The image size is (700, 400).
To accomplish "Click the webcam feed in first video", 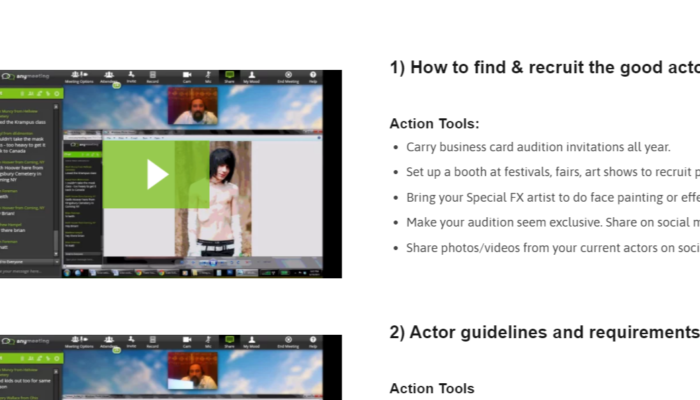I will pyautogui.click(x=196, y=108).
